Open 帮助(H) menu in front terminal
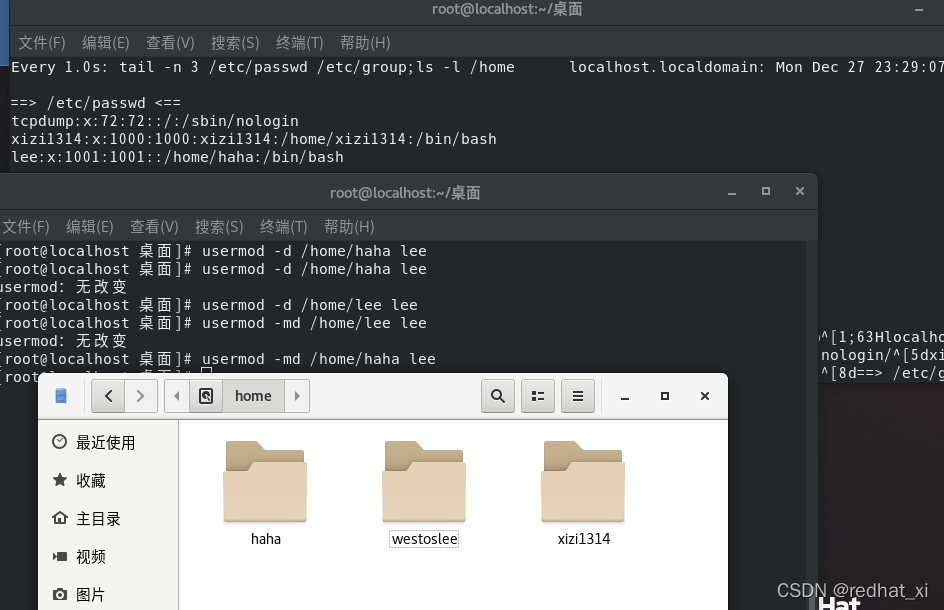This screenshot has width=944, height=610. coord(349,227)
